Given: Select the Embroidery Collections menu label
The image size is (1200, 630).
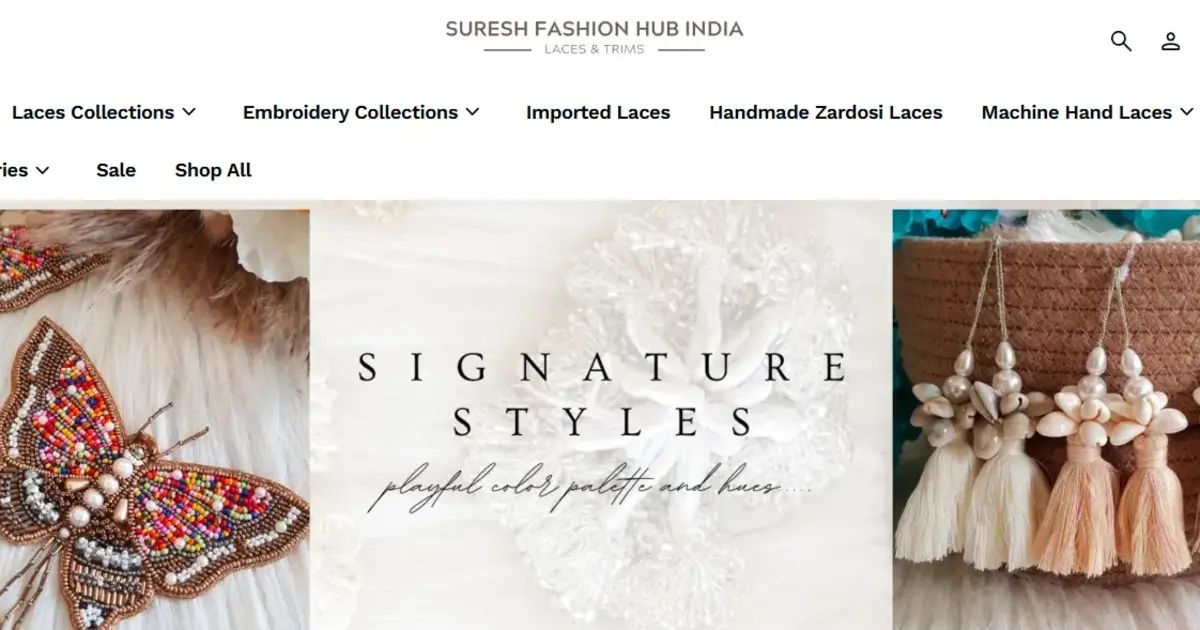Looking at the screenshot, I should pyautogui.click(x=350, y=113).
